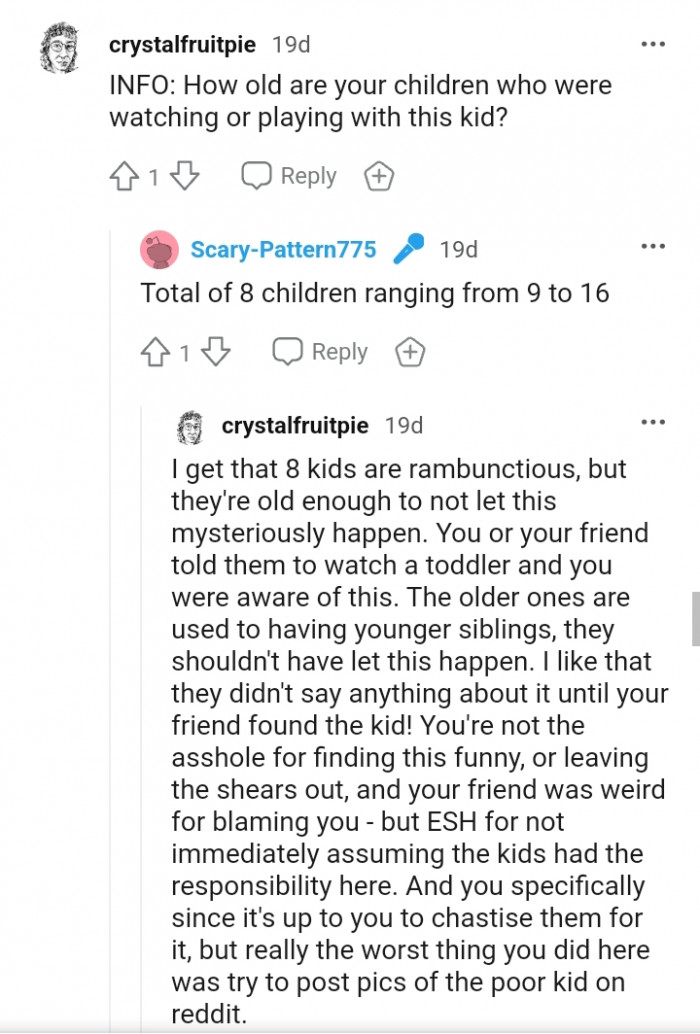Click the award icon under Scary-Pattern775's reply
Image resolution: width=700 pixels, height=1034 pixels.
[408, 352]
